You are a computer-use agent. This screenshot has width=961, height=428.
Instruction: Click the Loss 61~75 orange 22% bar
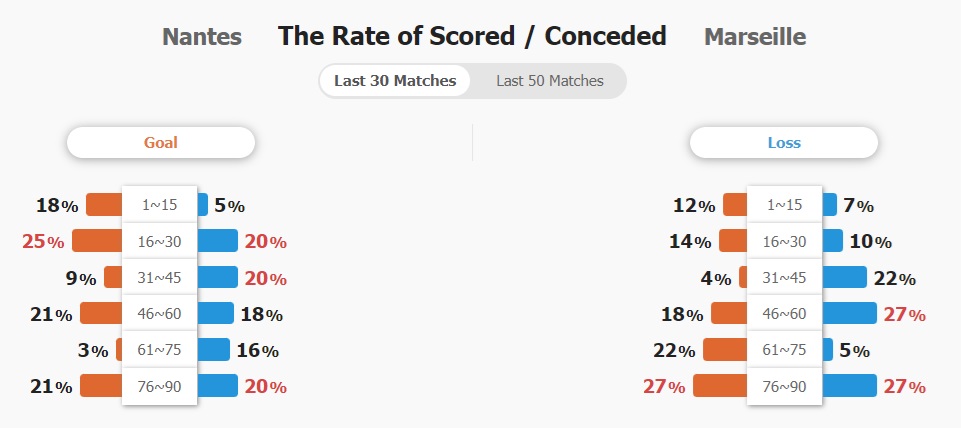pyautogui.click(x=725, y=350)
